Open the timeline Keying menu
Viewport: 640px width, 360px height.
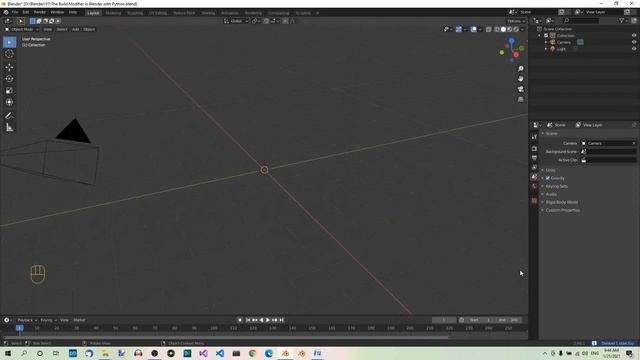tap(48, 320)
